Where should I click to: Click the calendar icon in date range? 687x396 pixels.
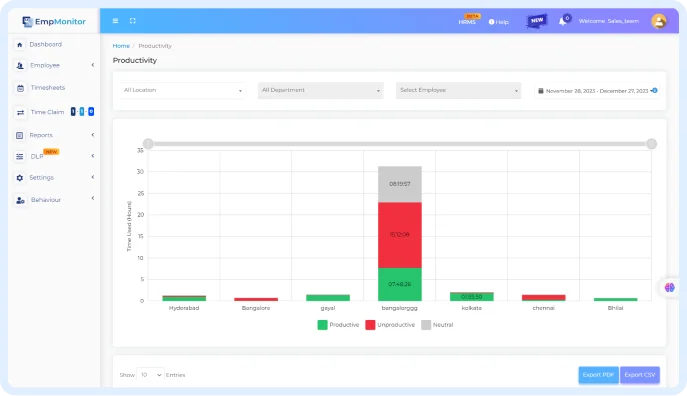click(541, 91)
